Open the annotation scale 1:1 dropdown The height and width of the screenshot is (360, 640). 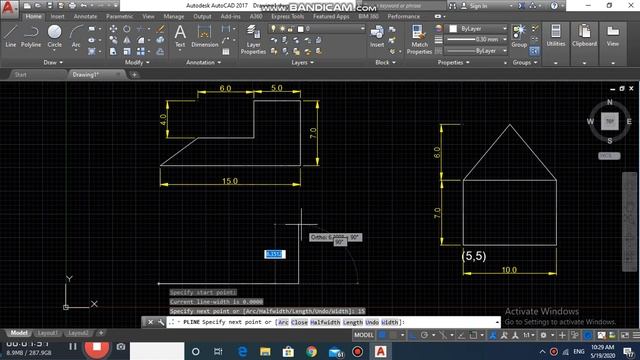529,335
